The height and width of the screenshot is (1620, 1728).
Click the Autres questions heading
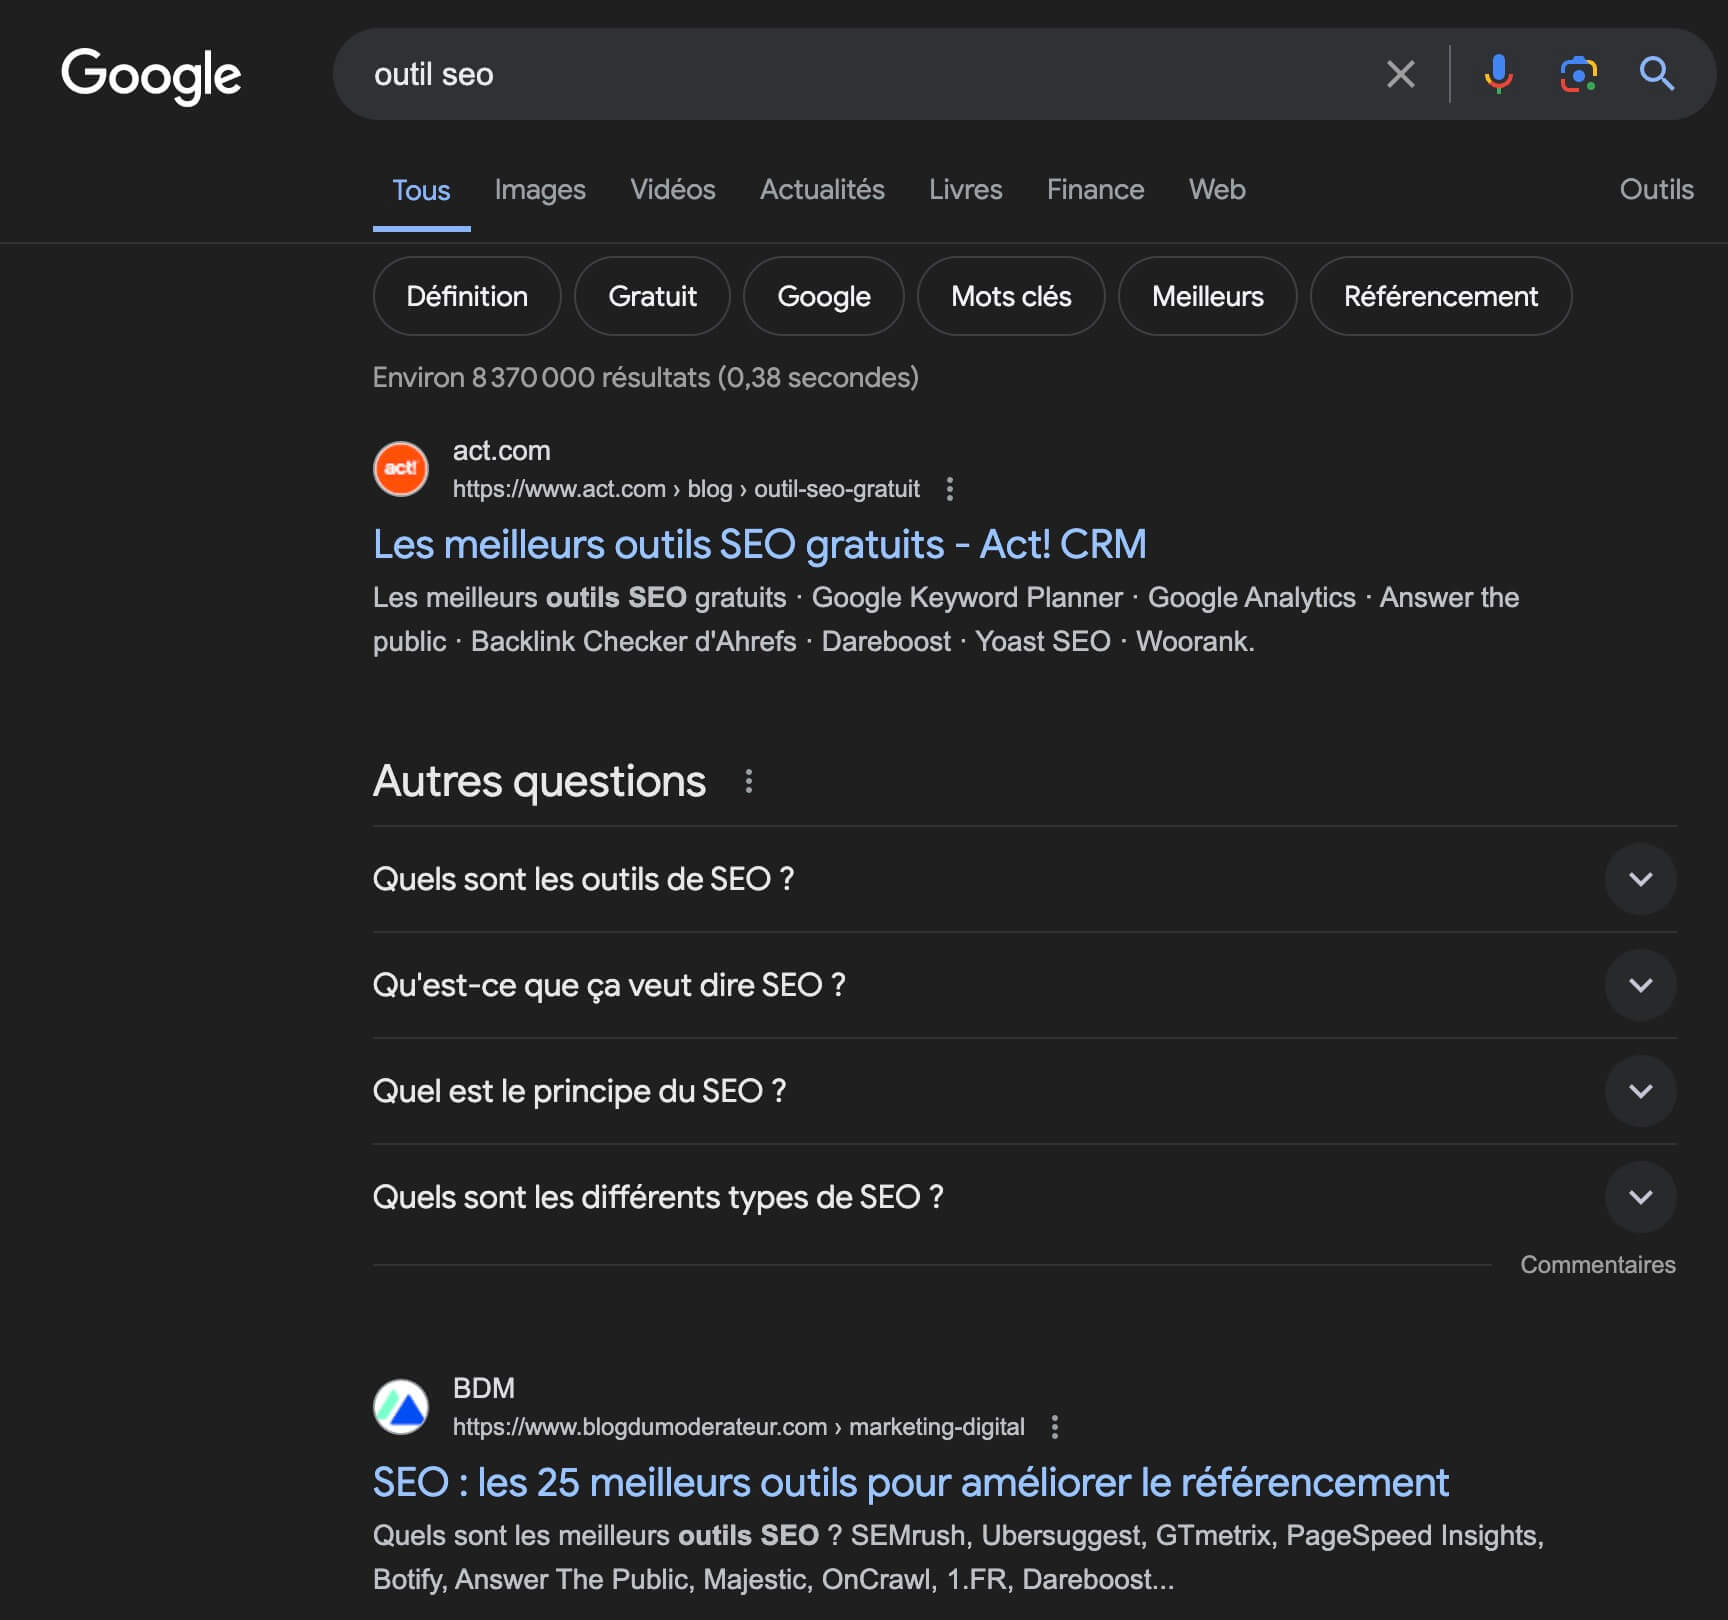click(x=539, y=781)
